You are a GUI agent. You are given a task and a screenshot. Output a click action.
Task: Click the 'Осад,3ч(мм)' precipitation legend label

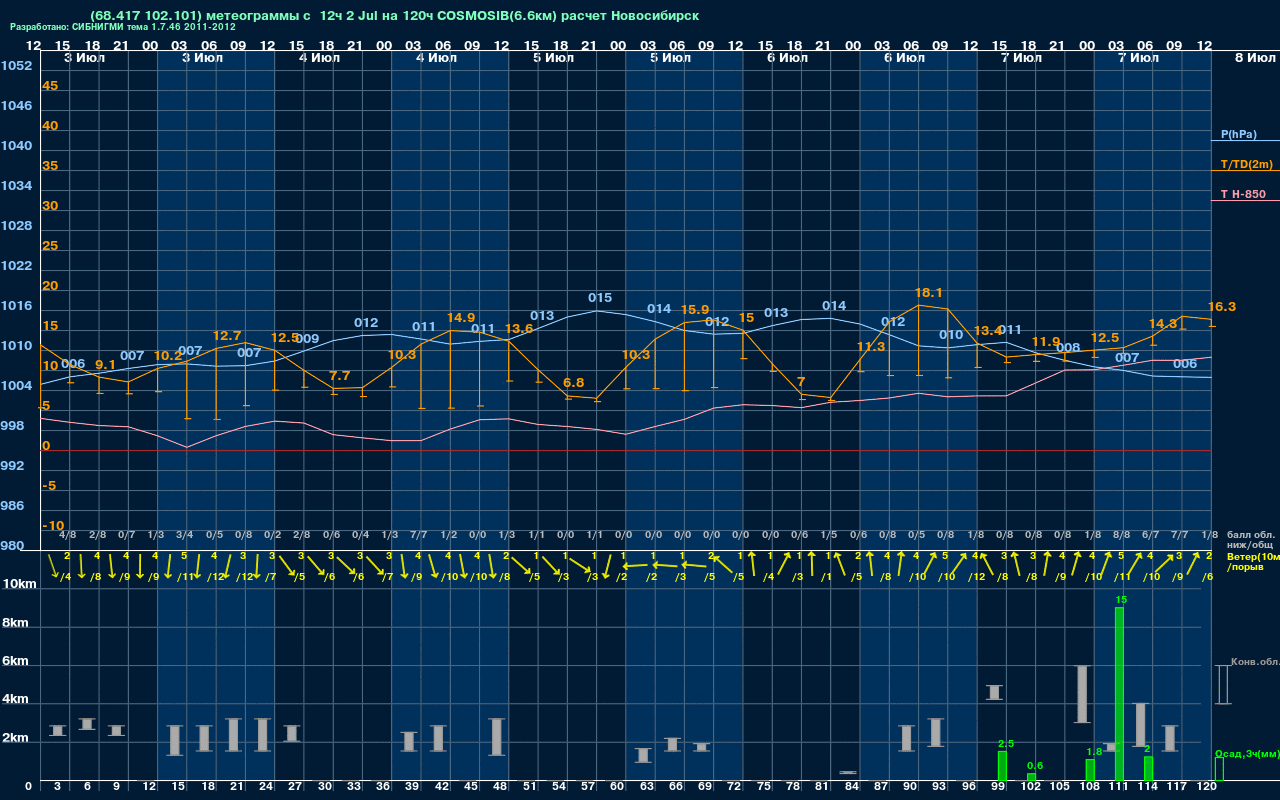click(x=1246, y=753)
